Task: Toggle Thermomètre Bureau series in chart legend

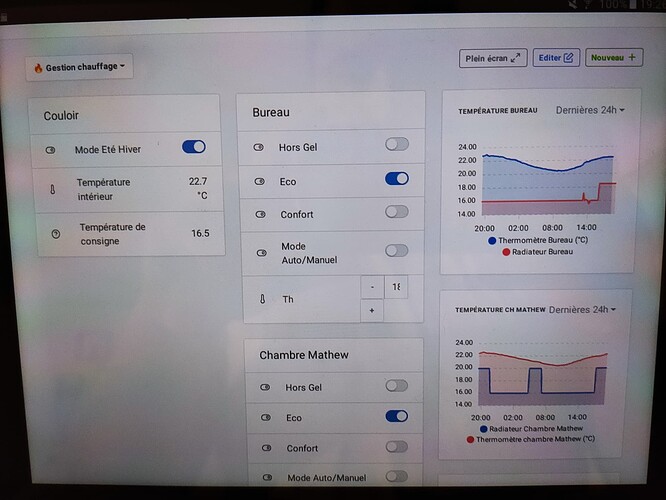Action: (537, 240)
